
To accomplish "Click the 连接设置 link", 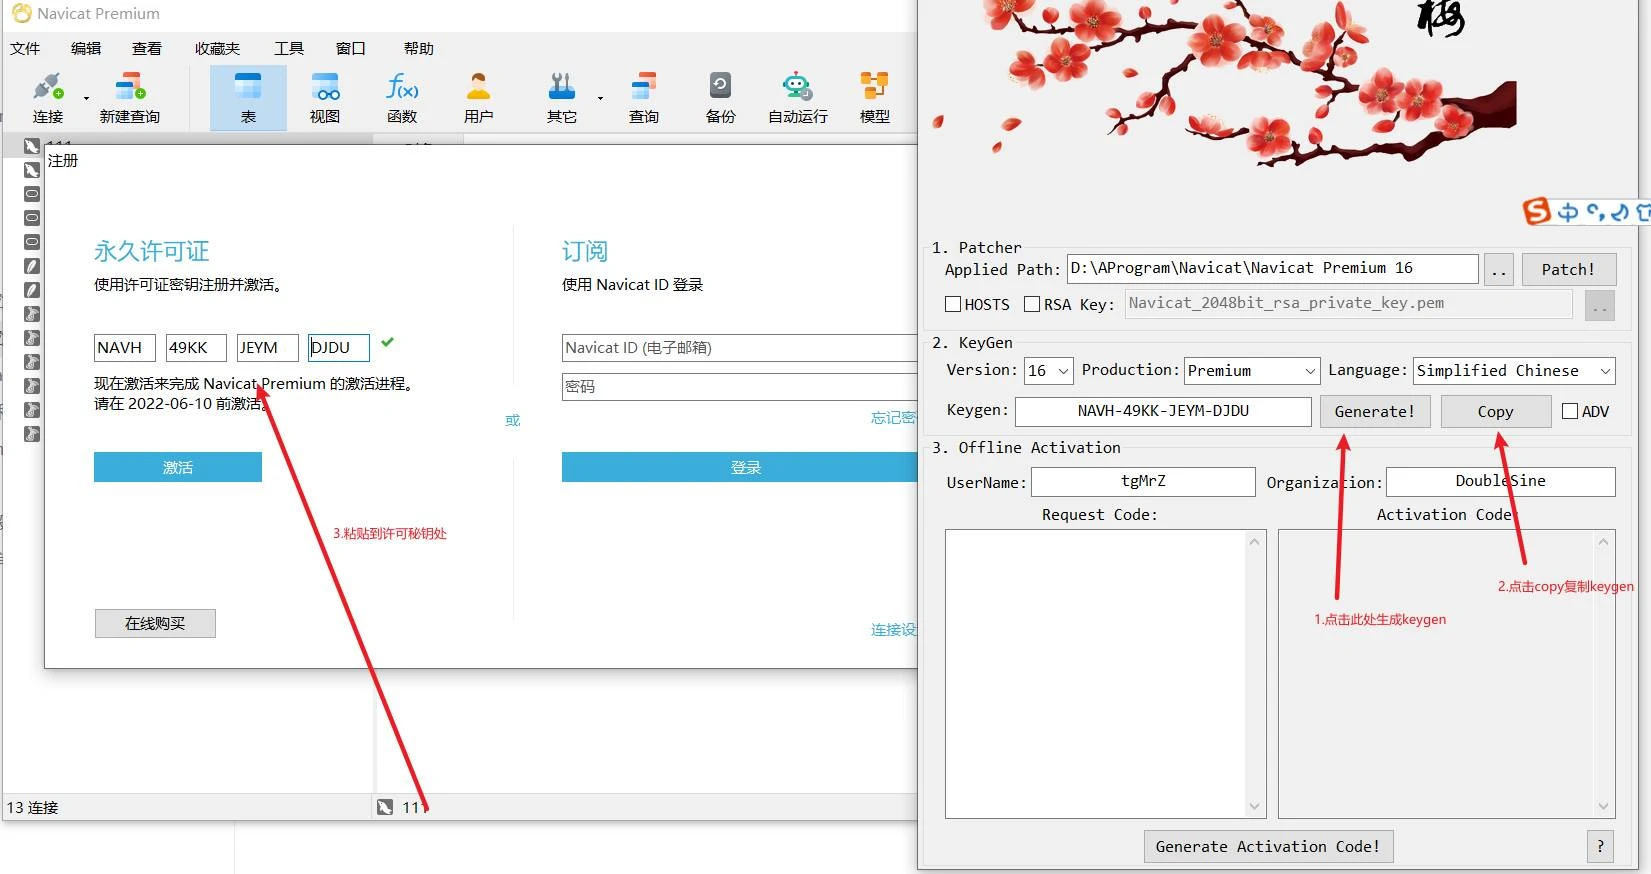I will tap(893, 630).
